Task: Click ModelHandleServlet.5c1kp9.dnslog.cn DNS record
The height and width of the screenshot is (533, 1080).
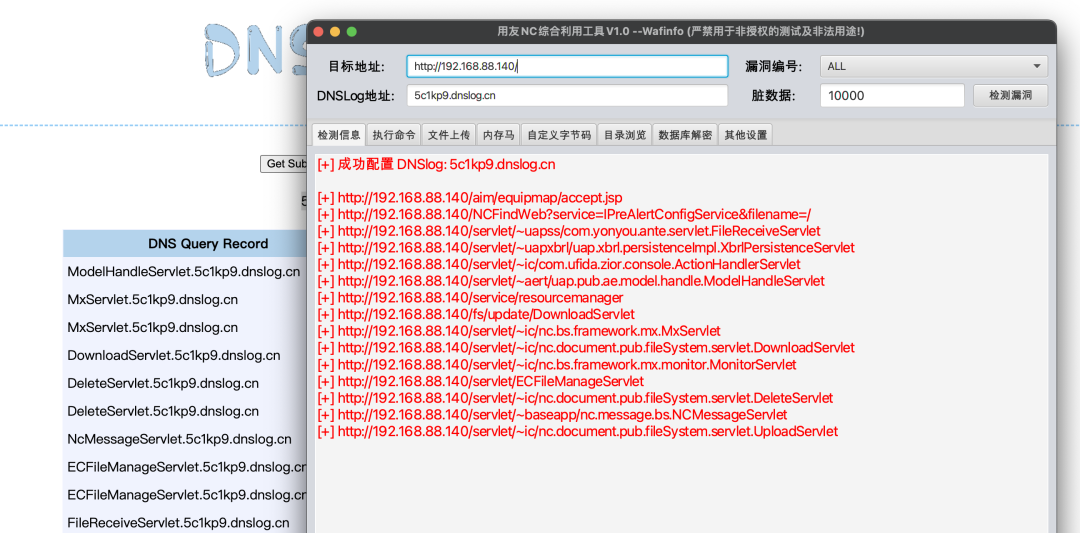Action: 184,271
